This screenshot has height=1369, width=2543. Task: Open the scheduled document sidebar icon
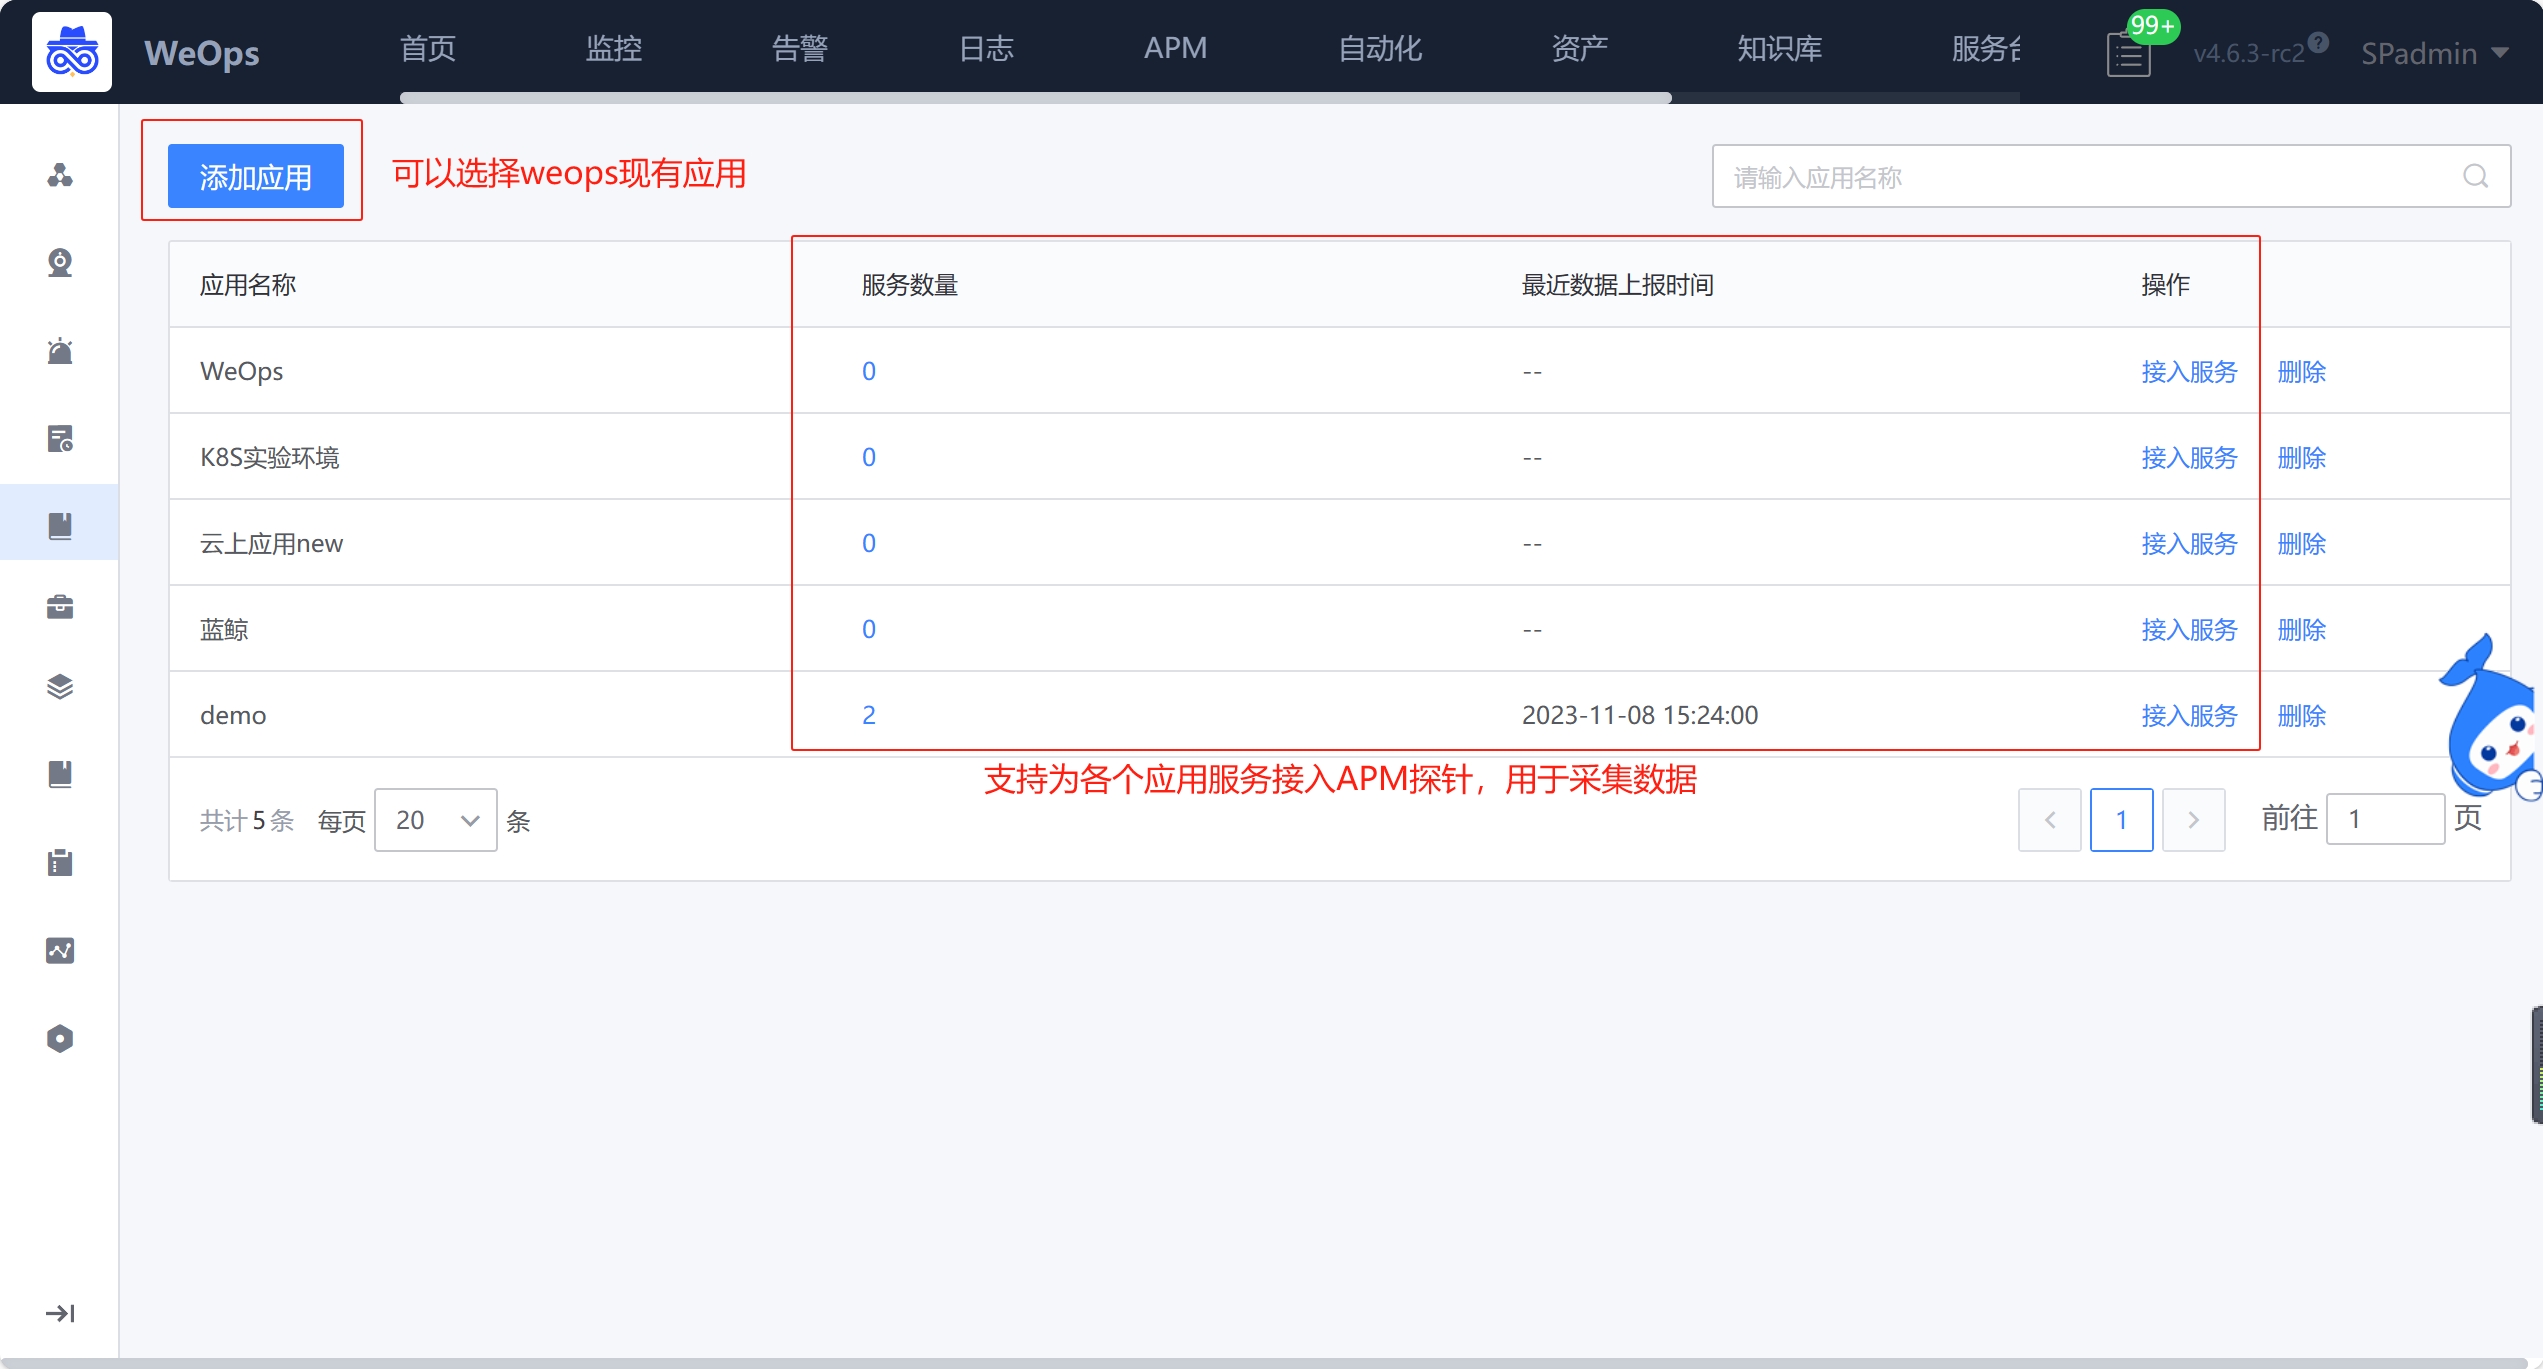[60, 438]
